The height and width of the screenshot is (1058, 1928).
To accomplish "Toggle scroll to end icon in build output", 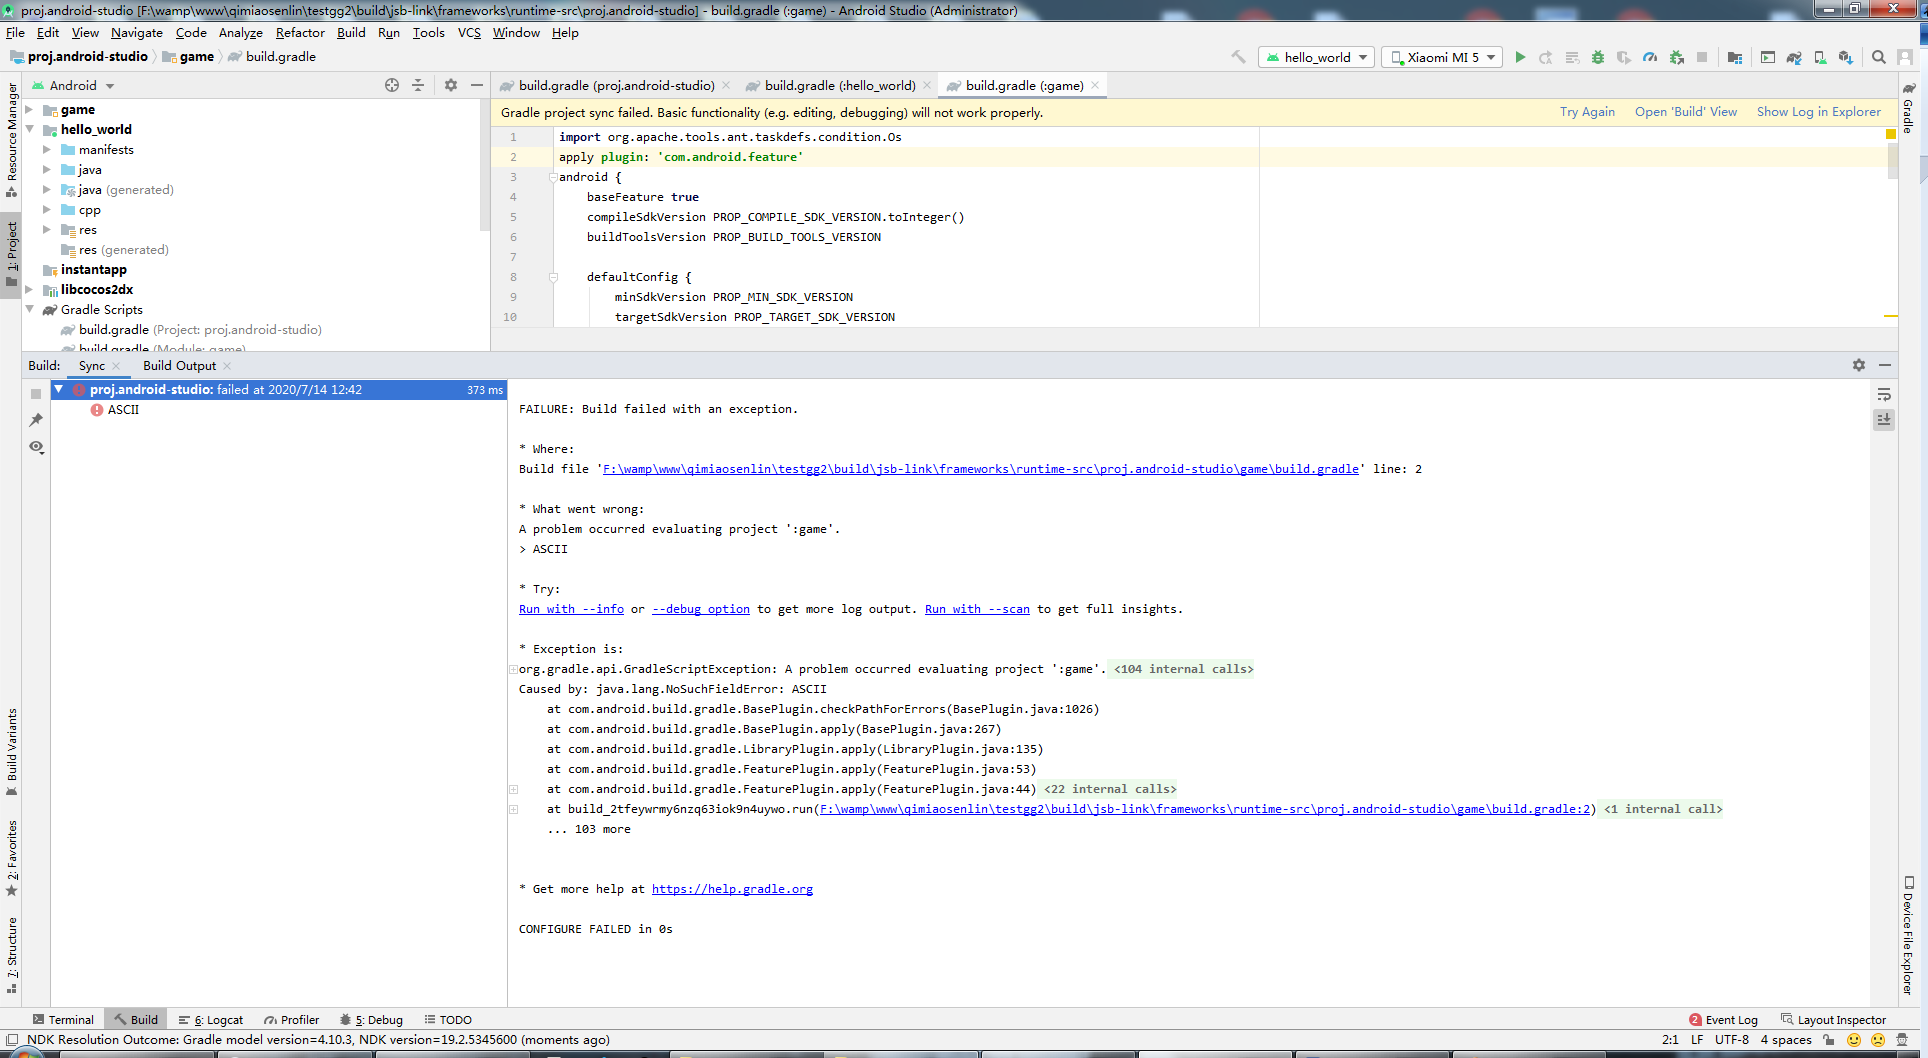I will 1884,420.
